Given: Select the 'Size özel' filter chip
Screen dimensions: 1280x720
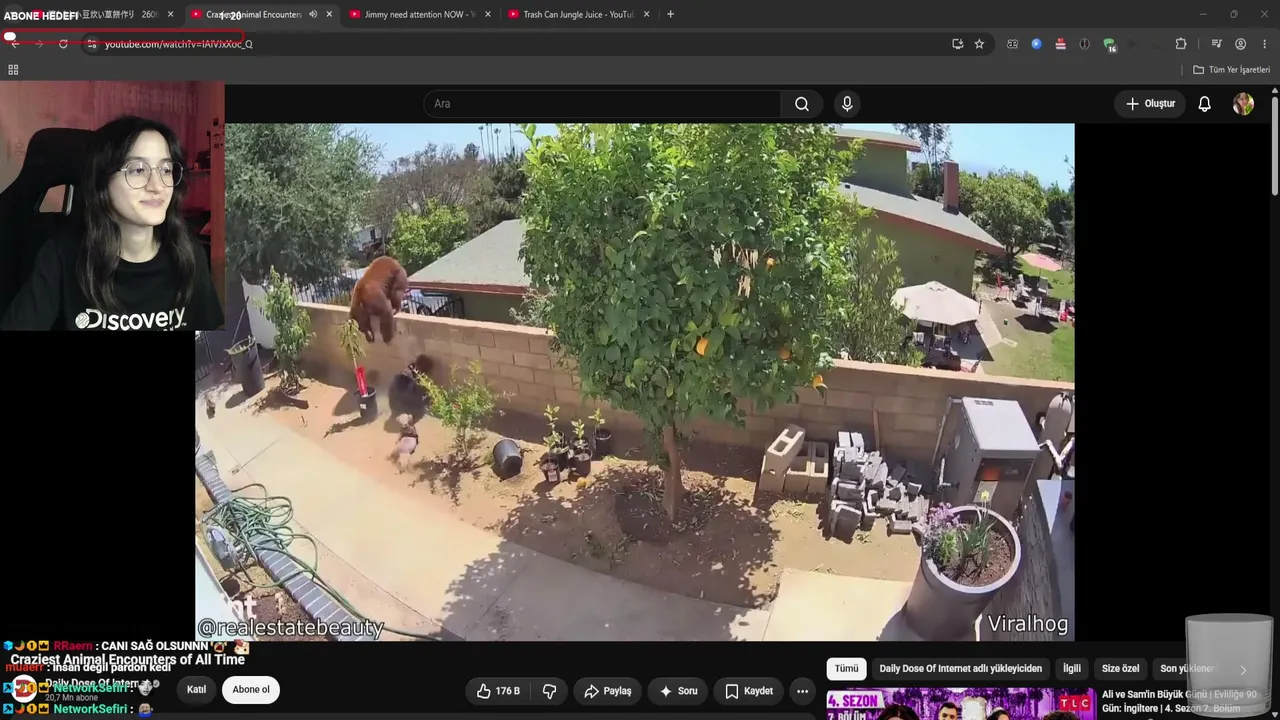Looking at the screenshot, I should point(1120,669).
